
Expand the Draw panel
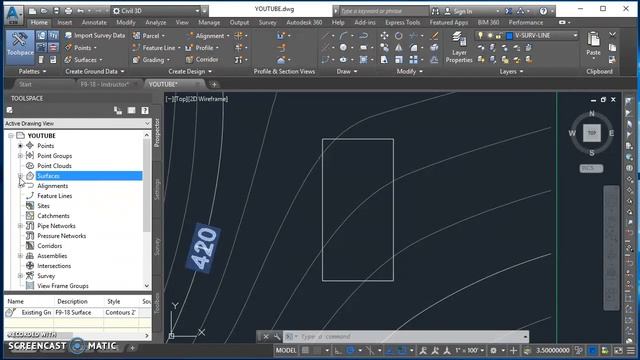(x=347, y=71)
